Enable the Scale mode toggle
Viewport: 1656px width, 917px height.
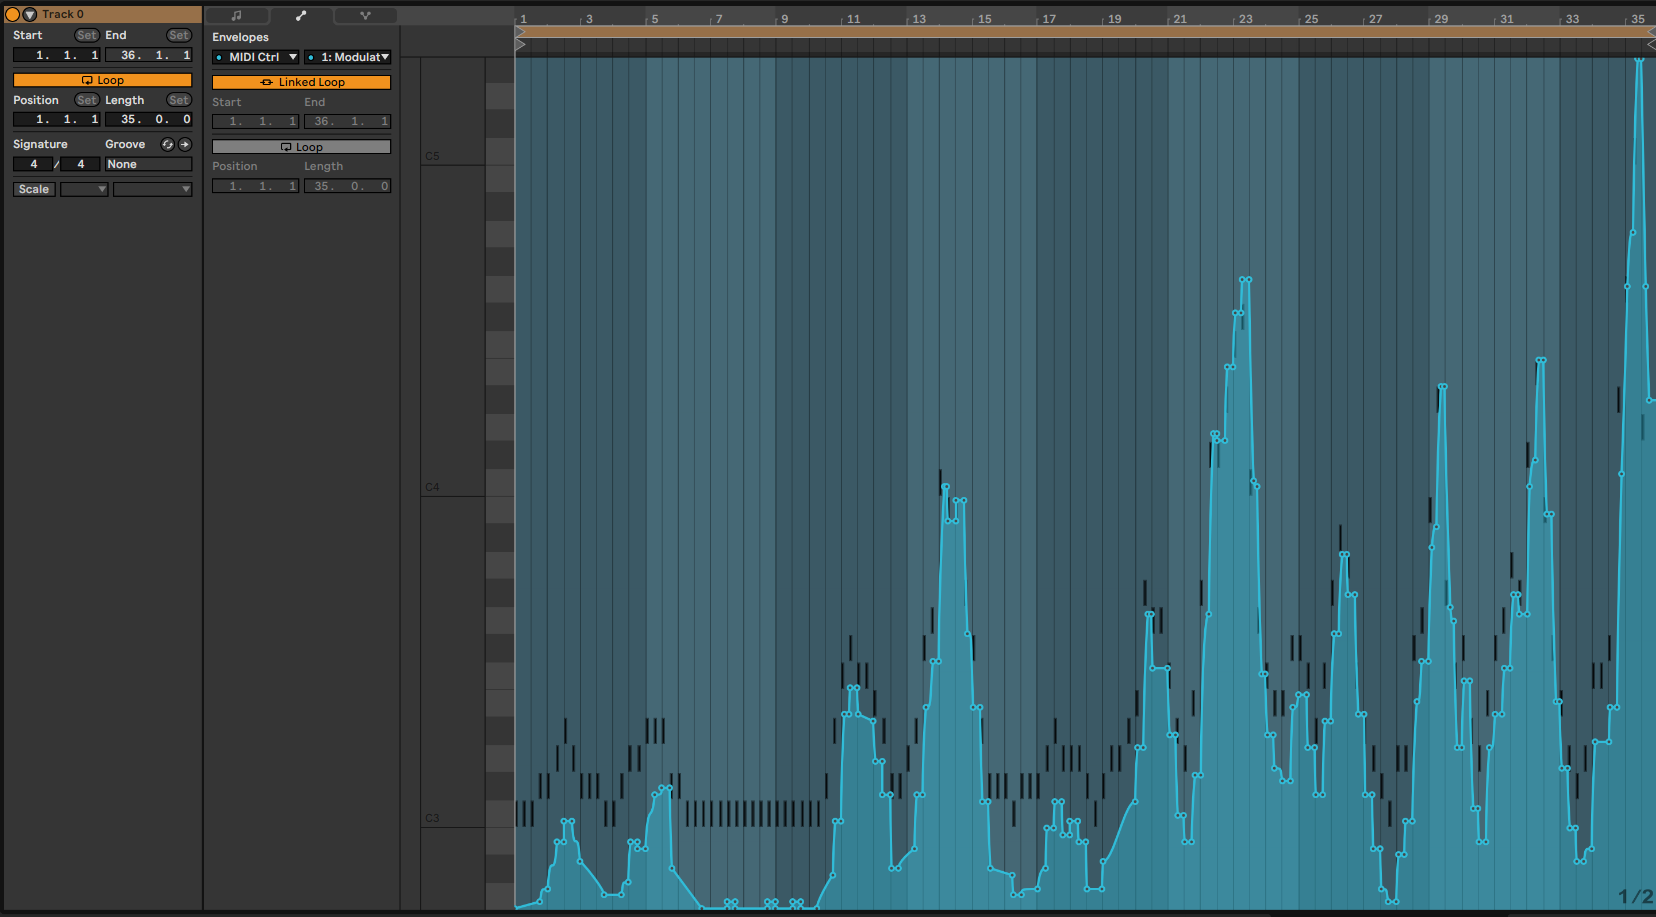pos(34,189)
